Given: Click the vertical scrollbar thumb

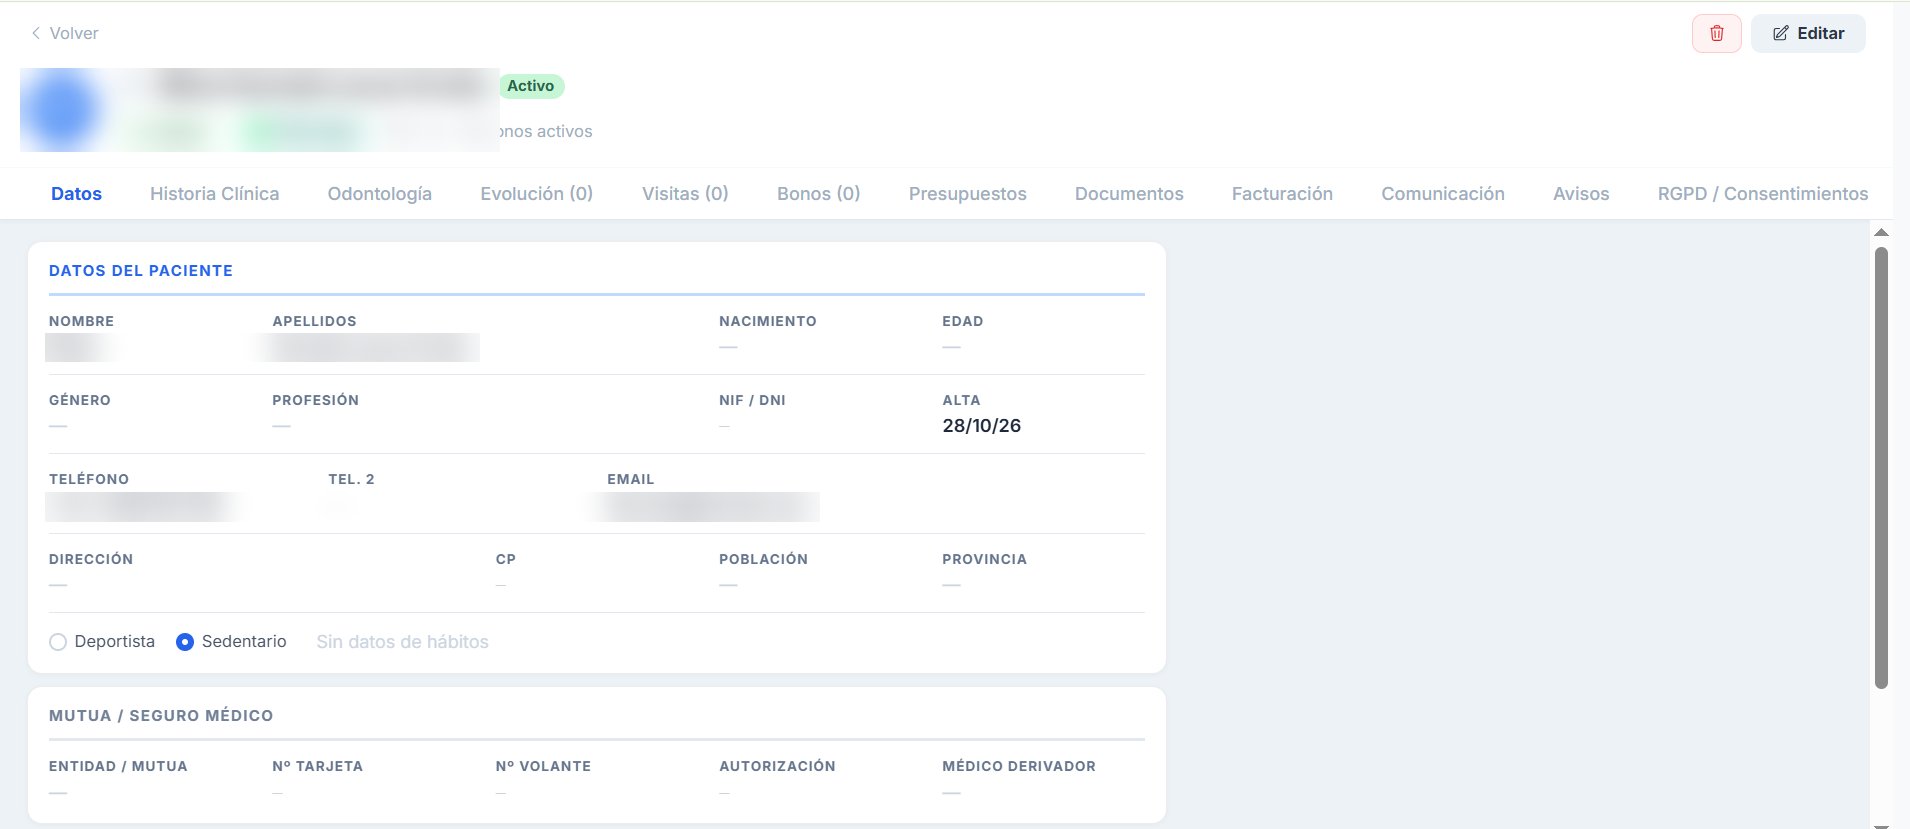Looking at the screenshot, I should (x=1881, y=468).
